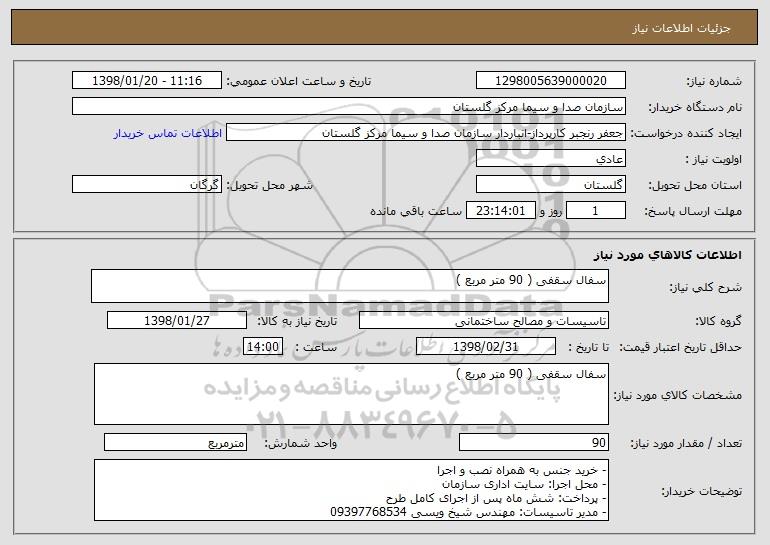
Task: Click the label اولویت نیاز
Action: 714,159
